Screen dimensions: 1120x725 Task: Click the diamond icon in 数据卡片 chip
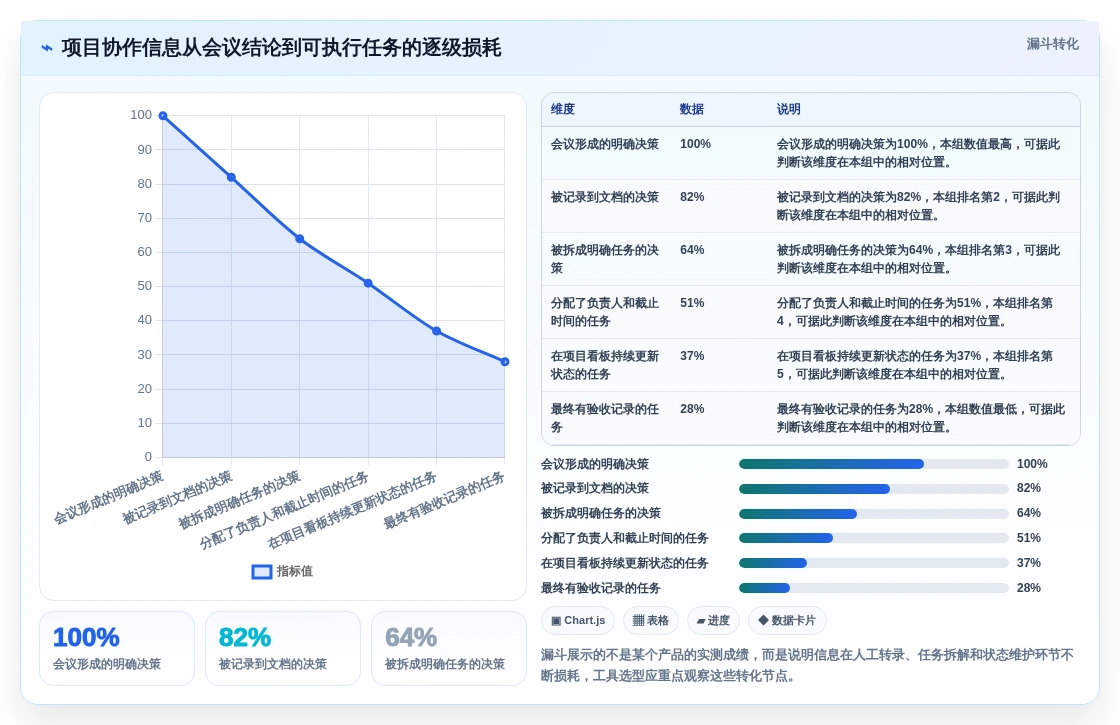pos(763,620)
